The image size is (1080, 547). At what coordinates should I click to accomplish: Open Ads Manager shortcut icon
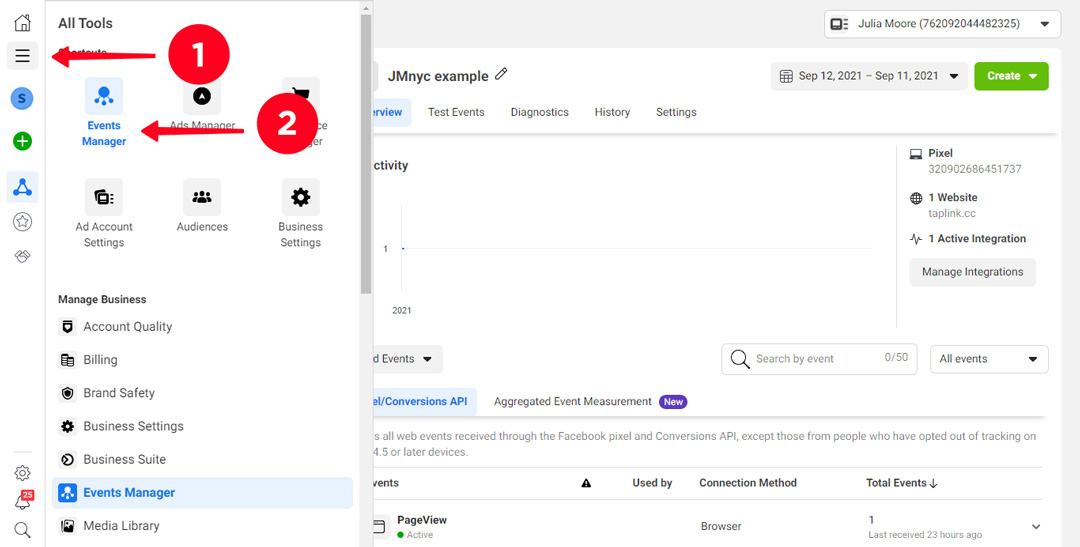pyautogui.click(x=202, y=96)
